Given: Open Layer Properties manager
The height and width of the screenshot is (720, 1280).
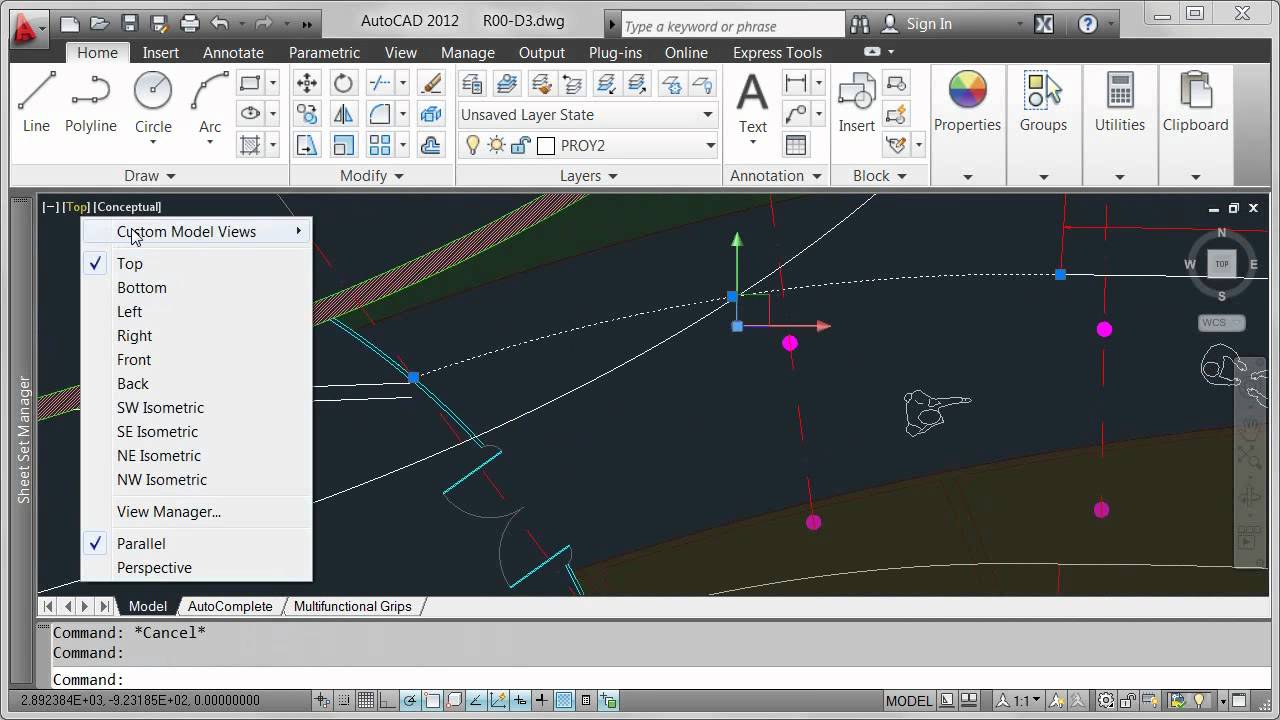Looking at the screenshot, I should pos(472,83).
